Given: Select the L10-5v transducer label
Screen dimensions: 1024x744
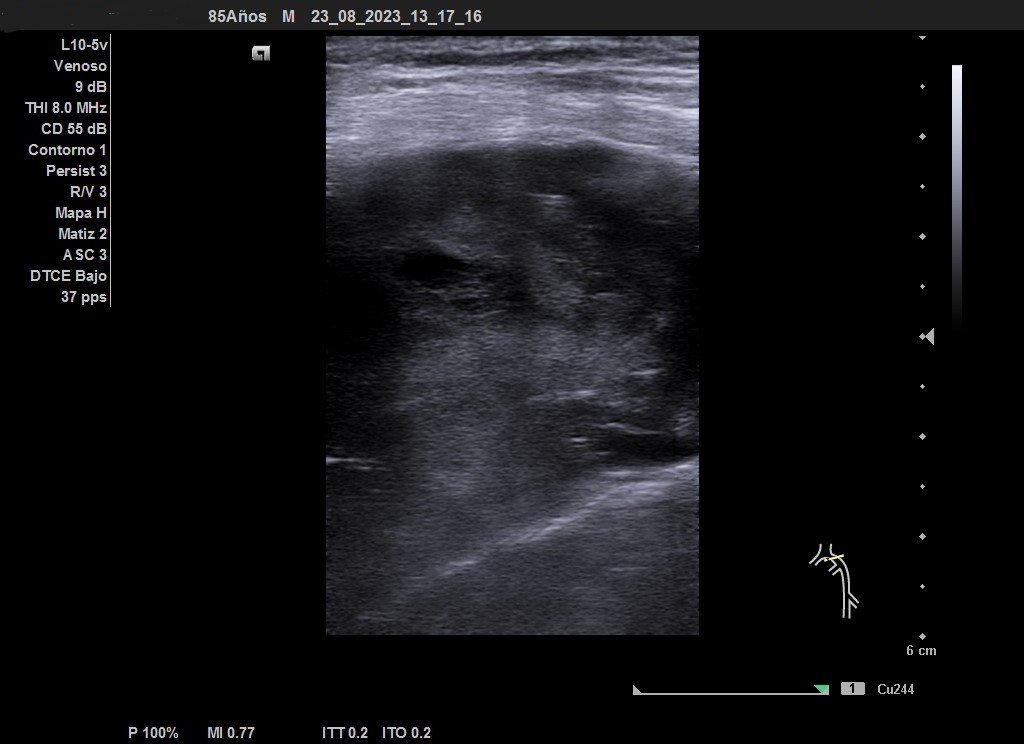Looking at the screenshot, I should [x=84, y=45].
